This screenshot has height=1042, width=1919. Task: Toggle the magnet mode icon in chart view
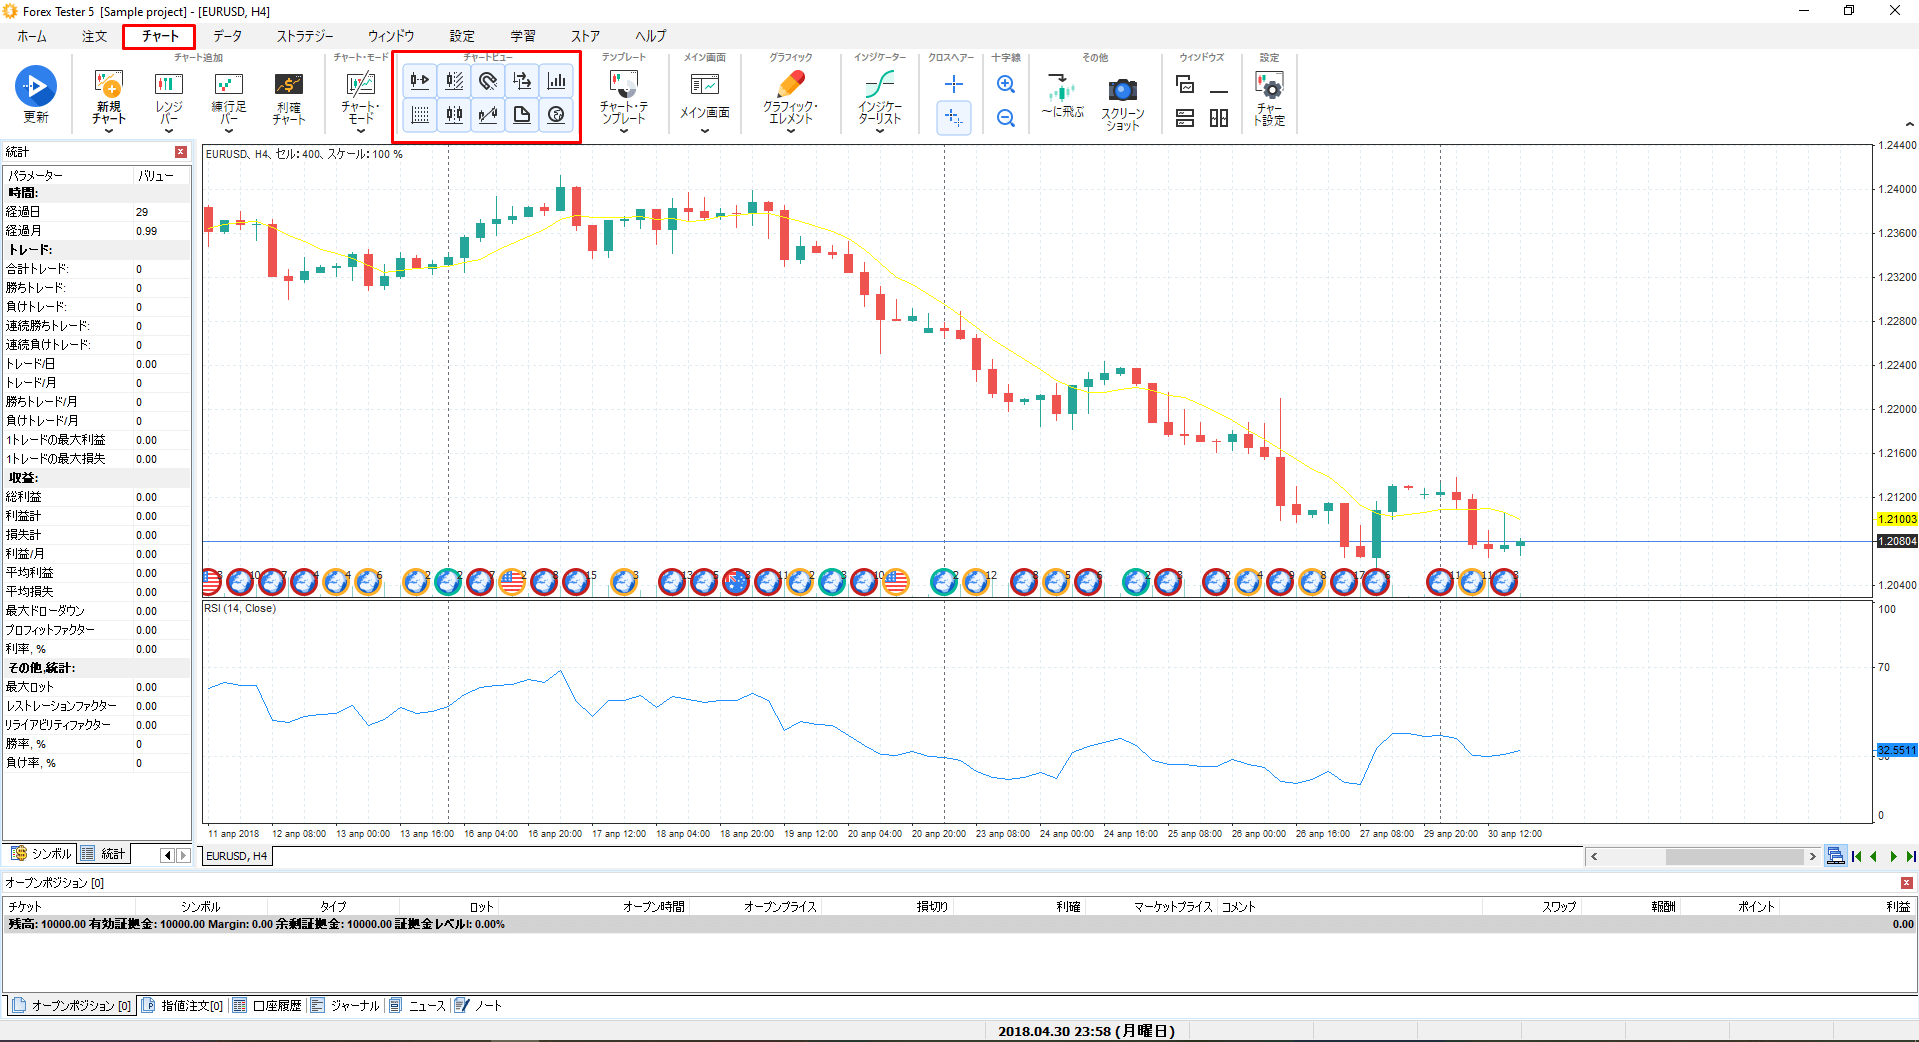pyautogui.click(x=488, y=81)
